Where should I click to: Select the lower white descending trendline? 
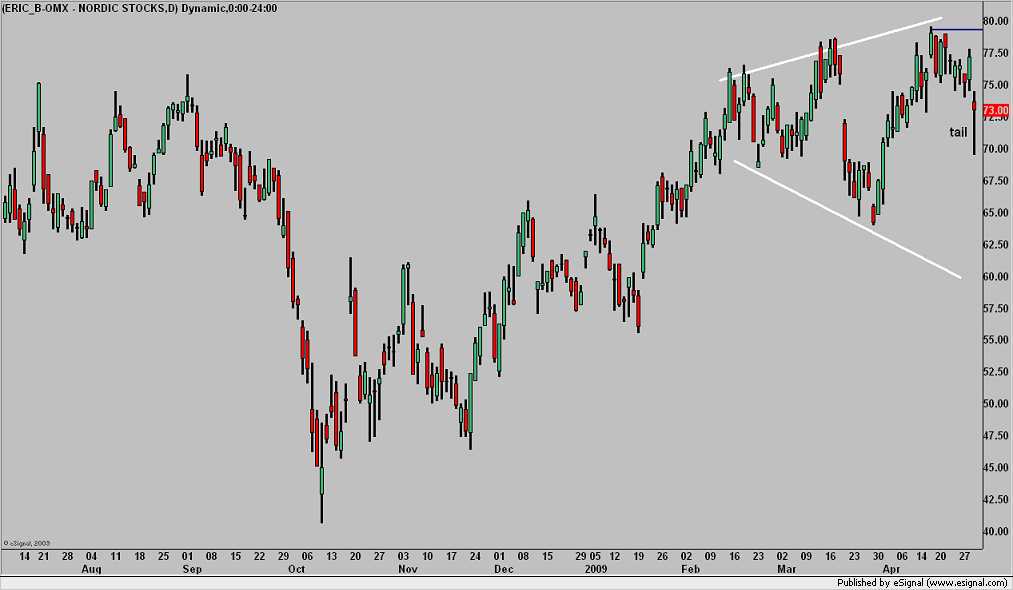[848, 218]
